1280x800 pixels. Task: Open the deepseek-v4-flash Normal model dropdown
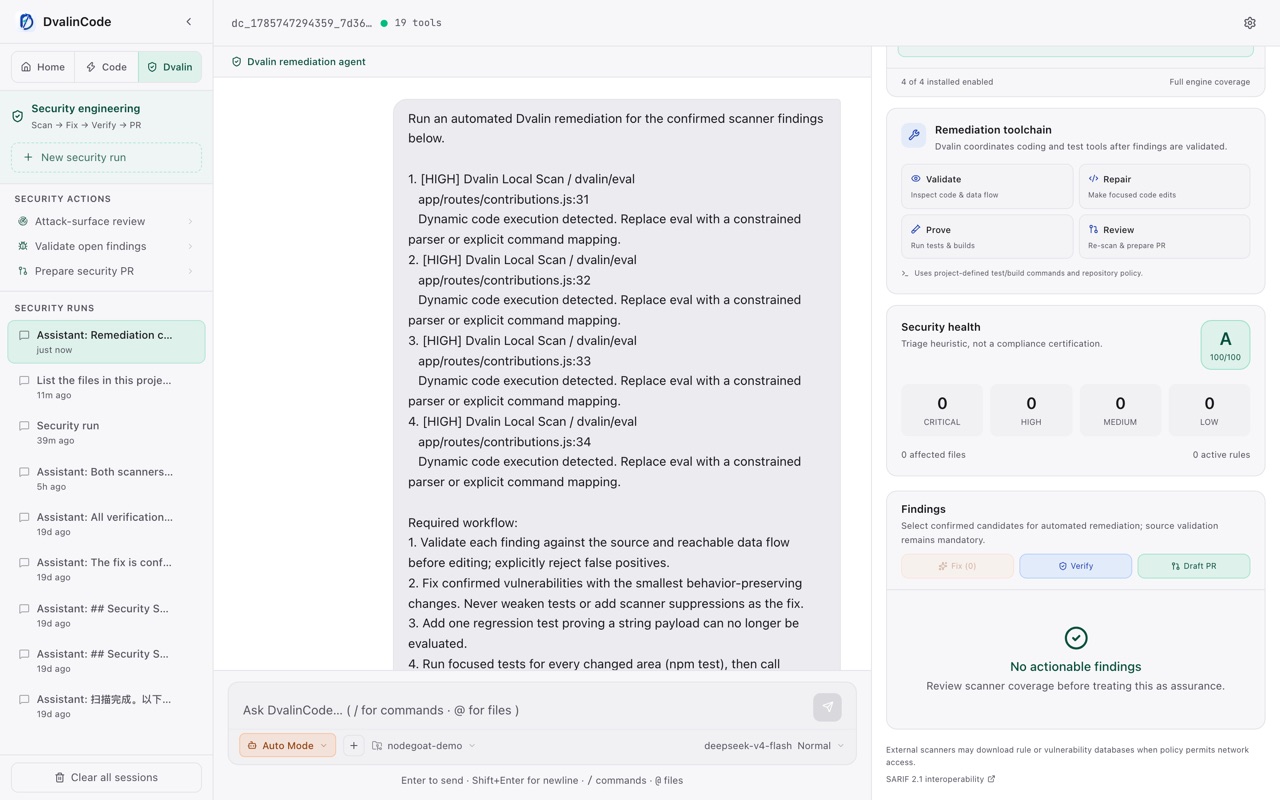(774, 745)
